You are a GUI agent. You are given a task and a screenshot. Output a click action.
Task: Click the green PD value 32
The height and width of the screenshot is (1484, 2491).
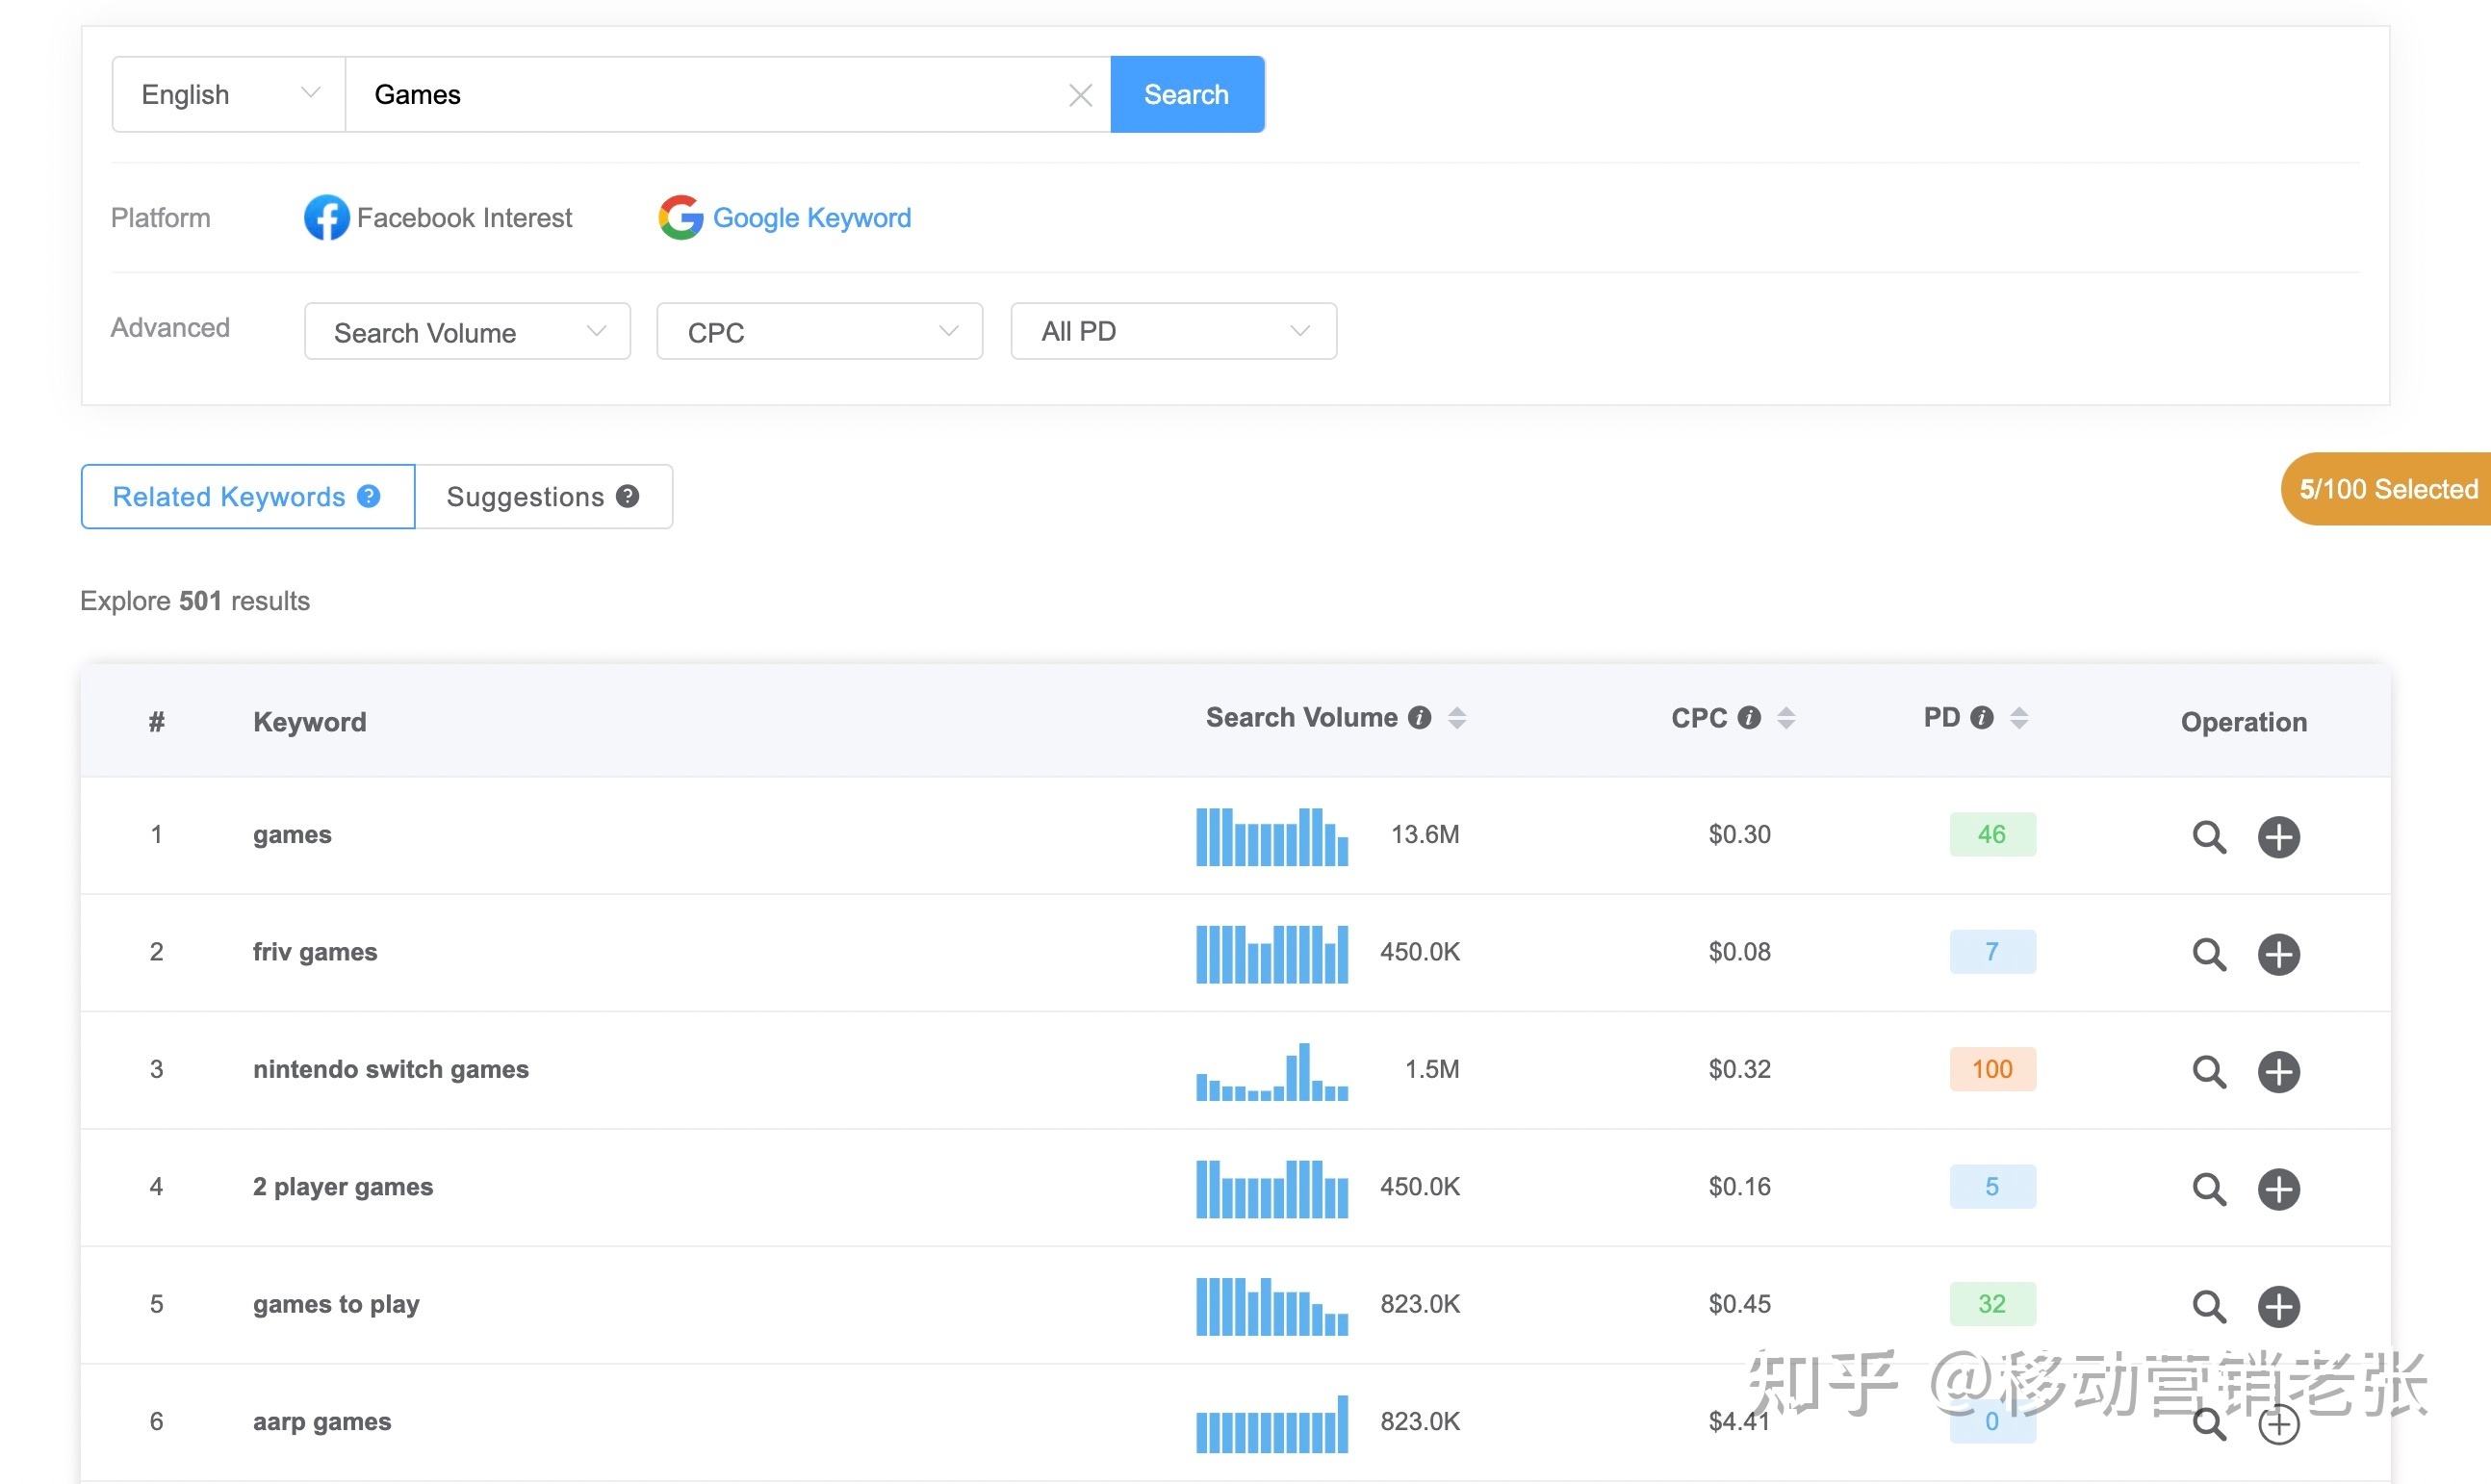click(1992, 1304)
